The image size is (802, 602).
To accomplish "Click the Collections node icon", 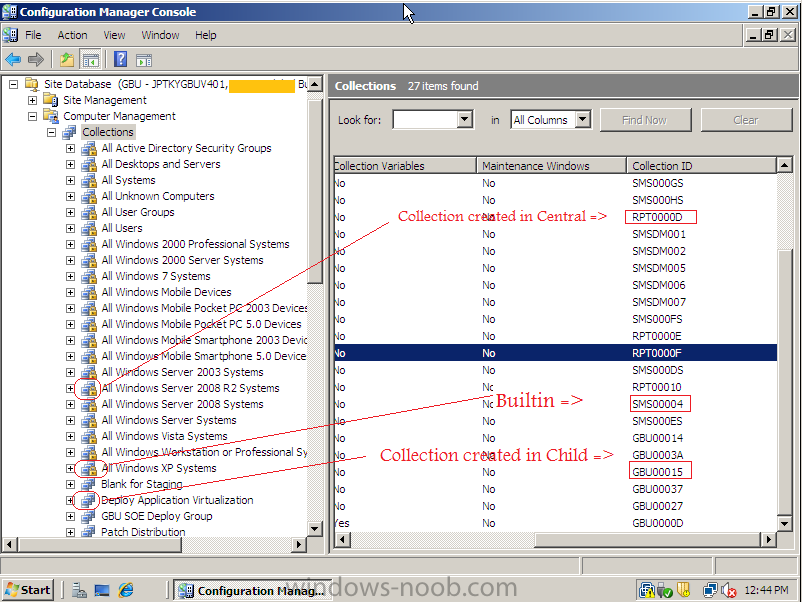I will coord(70,132).
